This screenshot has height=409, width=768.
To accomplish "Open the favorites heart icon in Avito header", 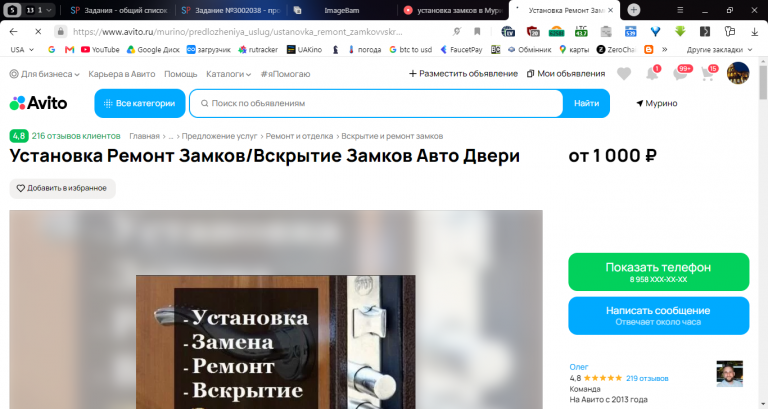I will (624, 74).
